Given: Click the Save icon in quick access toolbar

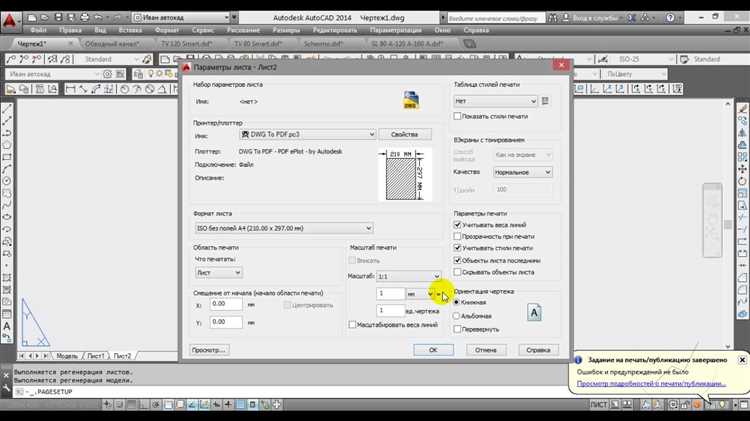Looking at the screenshot, I should tap(58, 18).
